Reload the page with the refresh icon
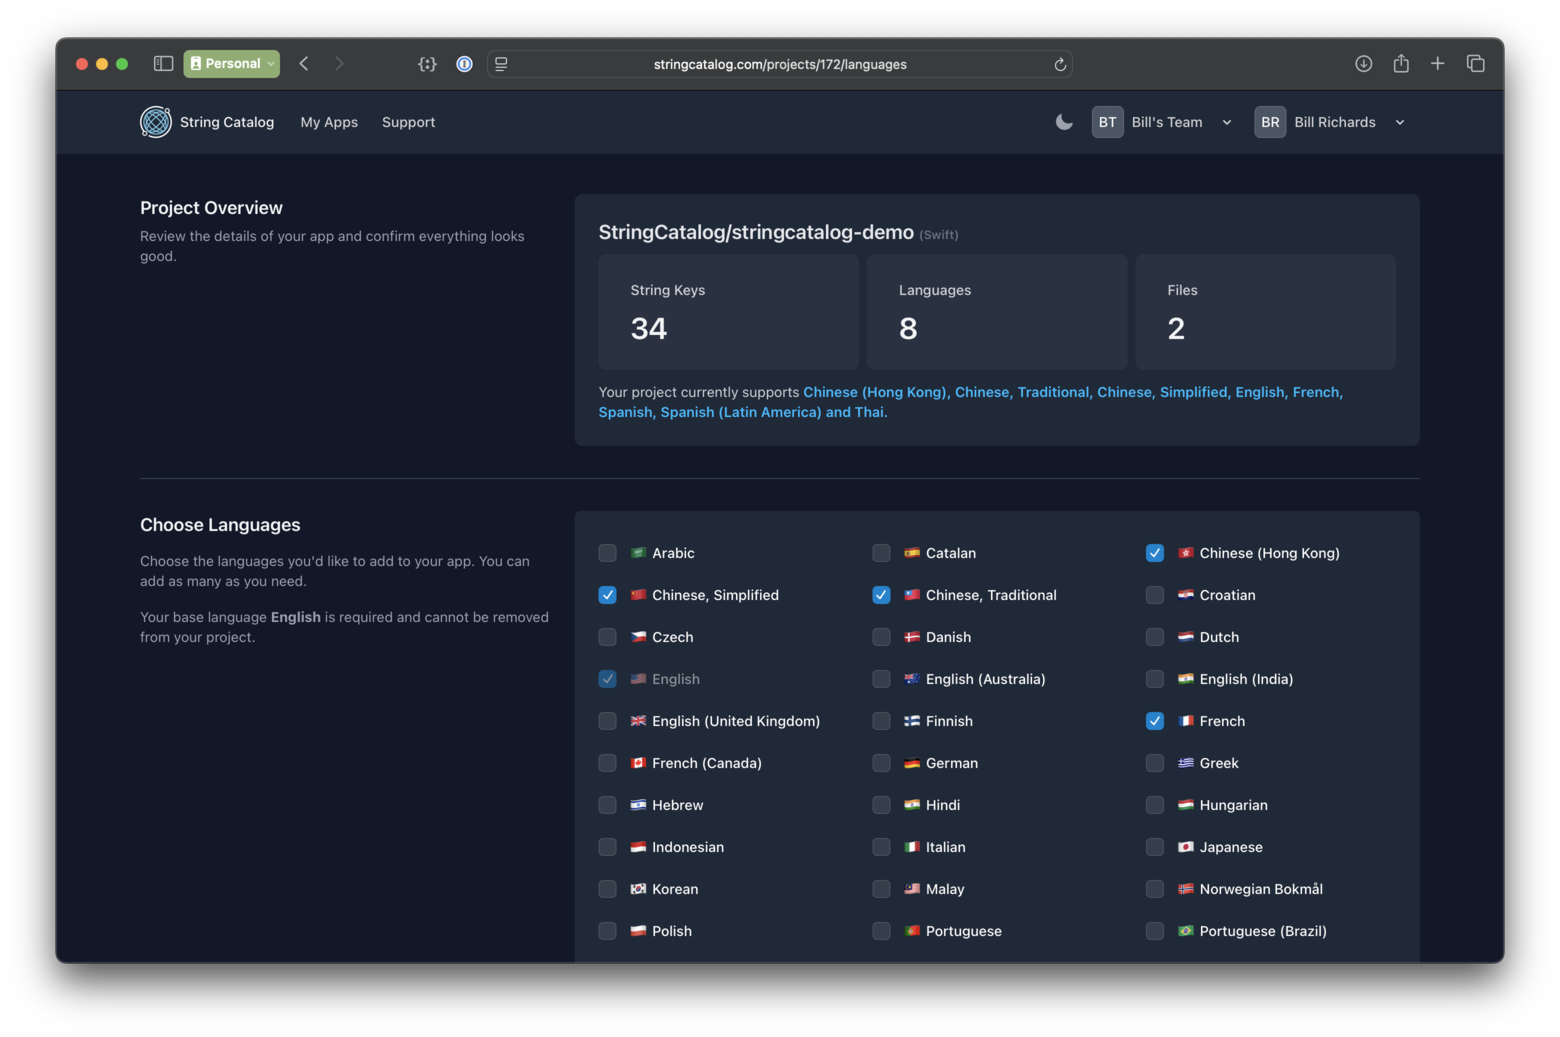 (x=1060, y=64)
